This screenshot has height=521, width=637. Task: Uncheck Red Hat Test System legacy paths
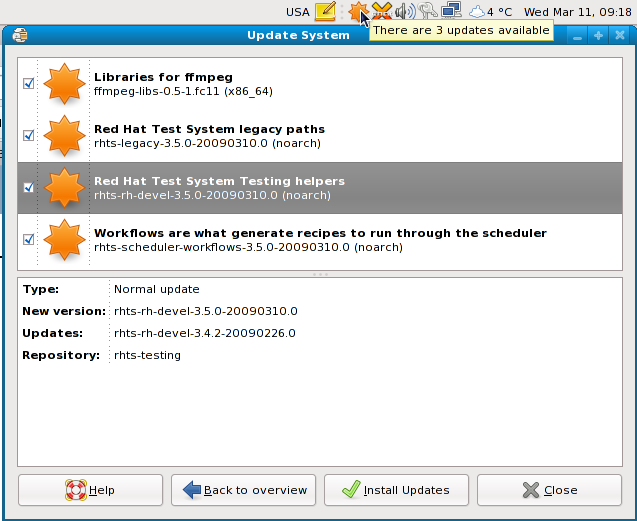point(29,135)
